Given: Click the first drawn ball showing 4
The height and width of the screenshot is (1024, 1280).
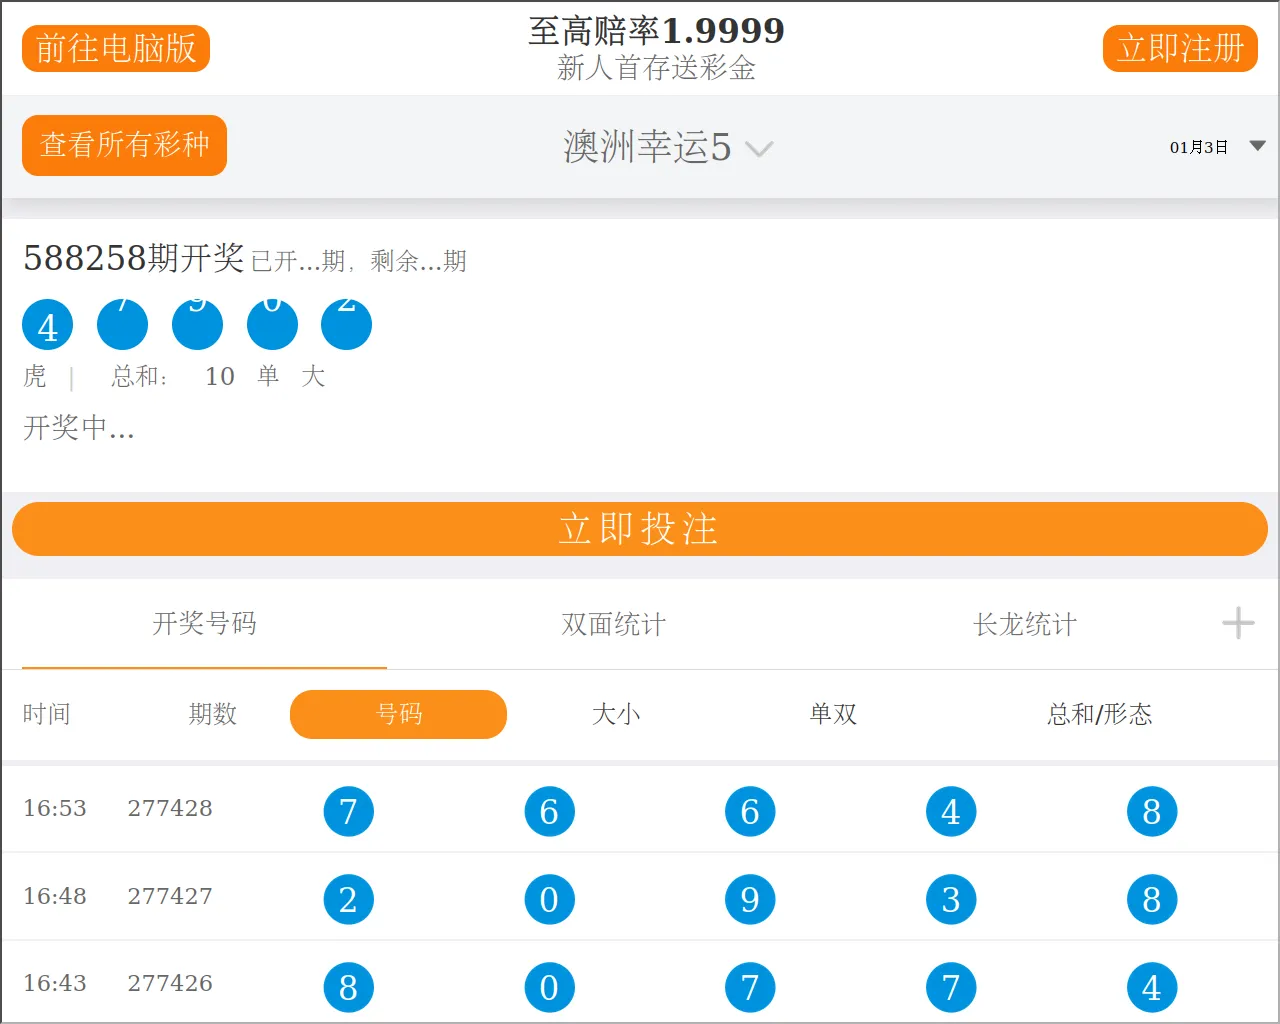Looking at the screenshot, I should [48, 325].
